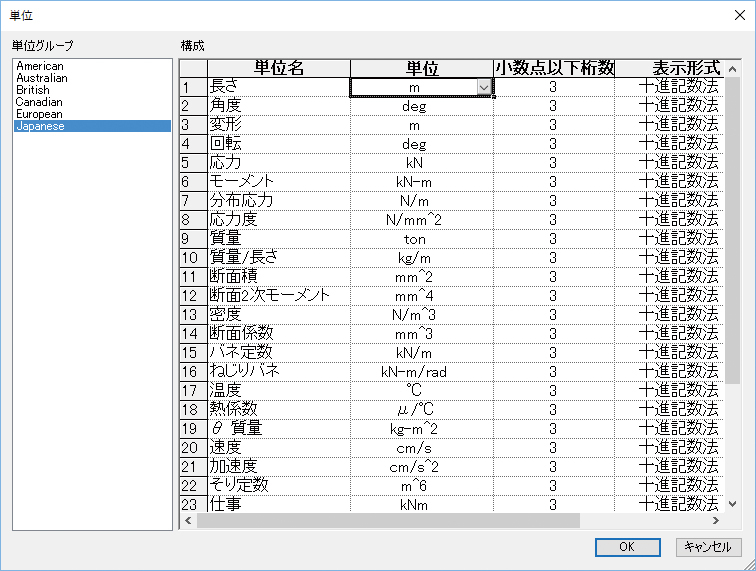This screenshot has width=756, height=571.
Task: Close the 単位 dialog window
Action: point(740,15)
